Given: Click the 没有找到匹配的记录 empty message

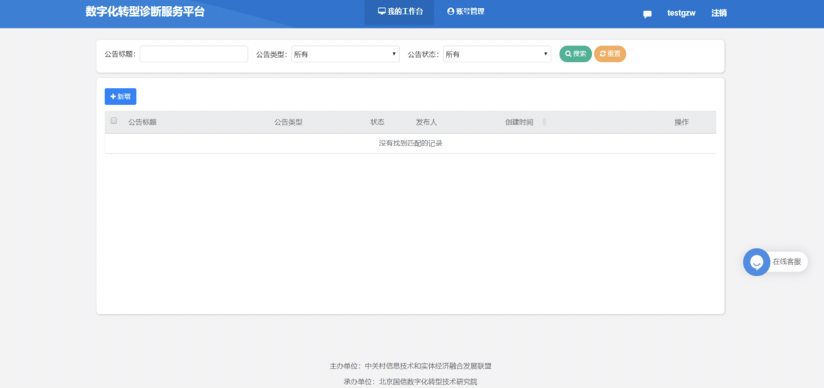Looking at the screenshot, I should click(410, 143).
